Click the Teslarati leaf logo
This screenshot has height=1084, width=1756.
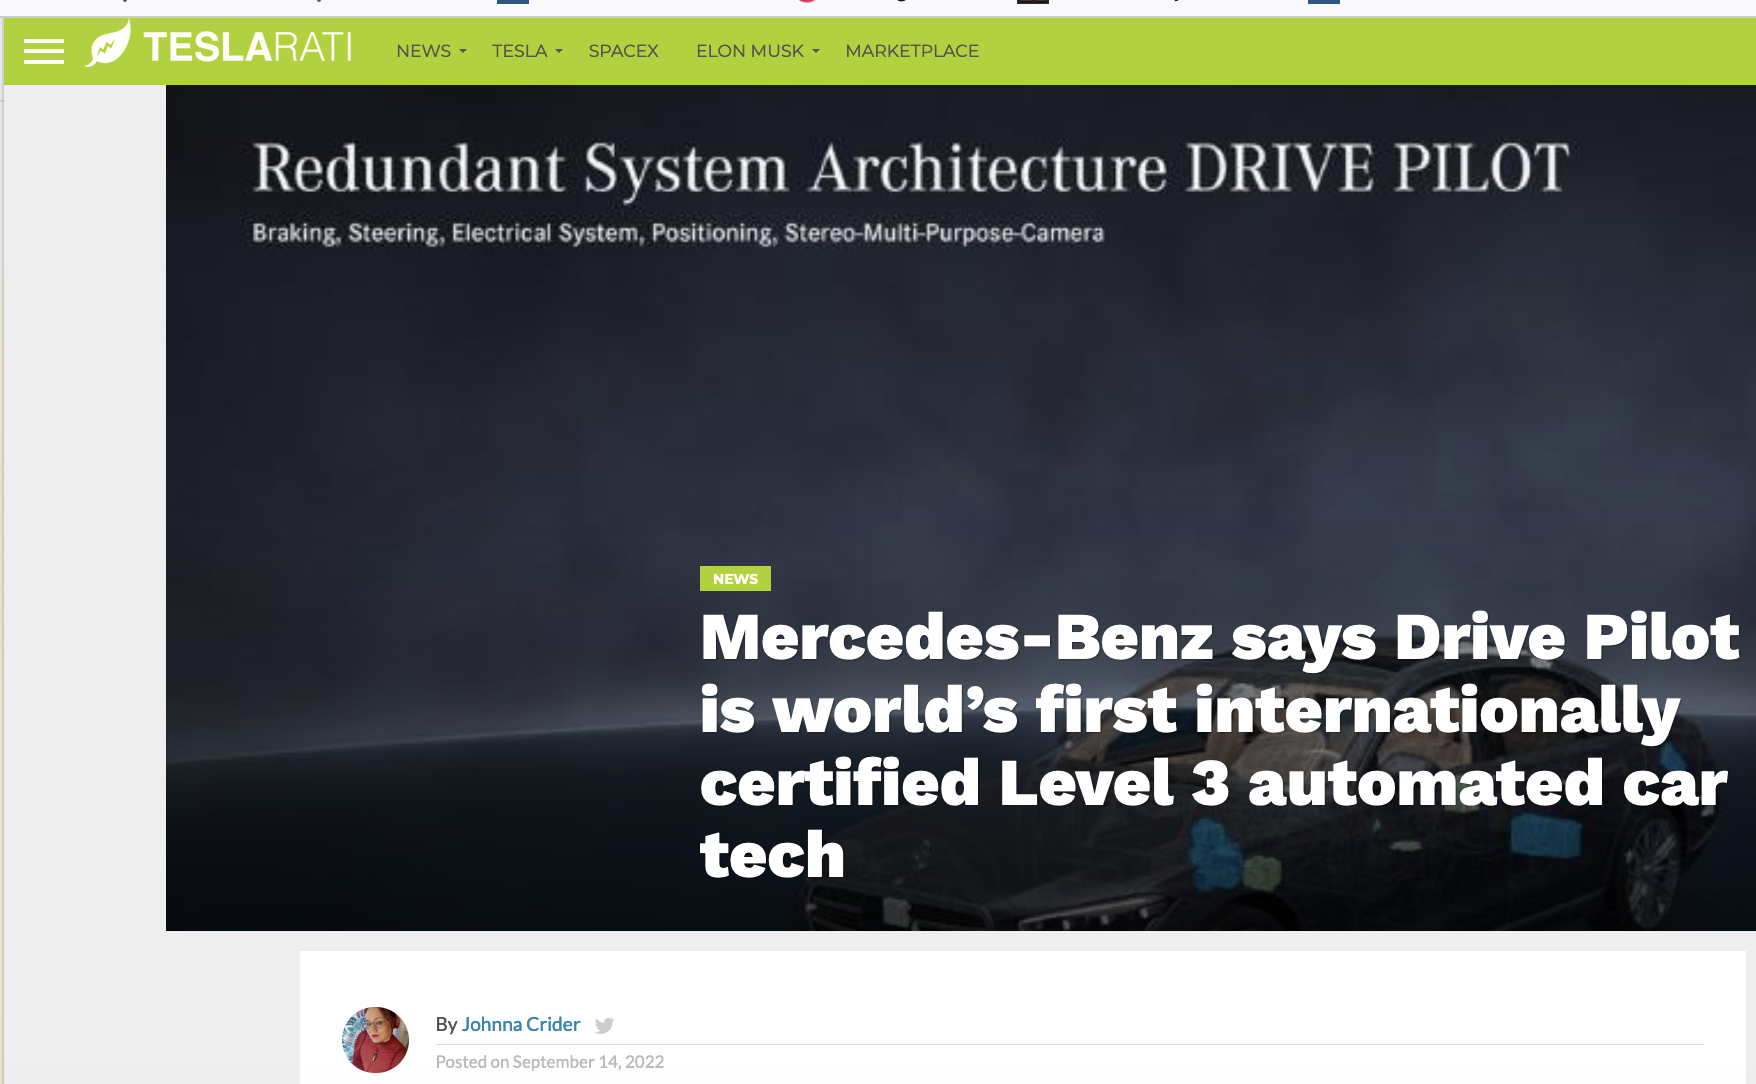[x=108, y=44]
